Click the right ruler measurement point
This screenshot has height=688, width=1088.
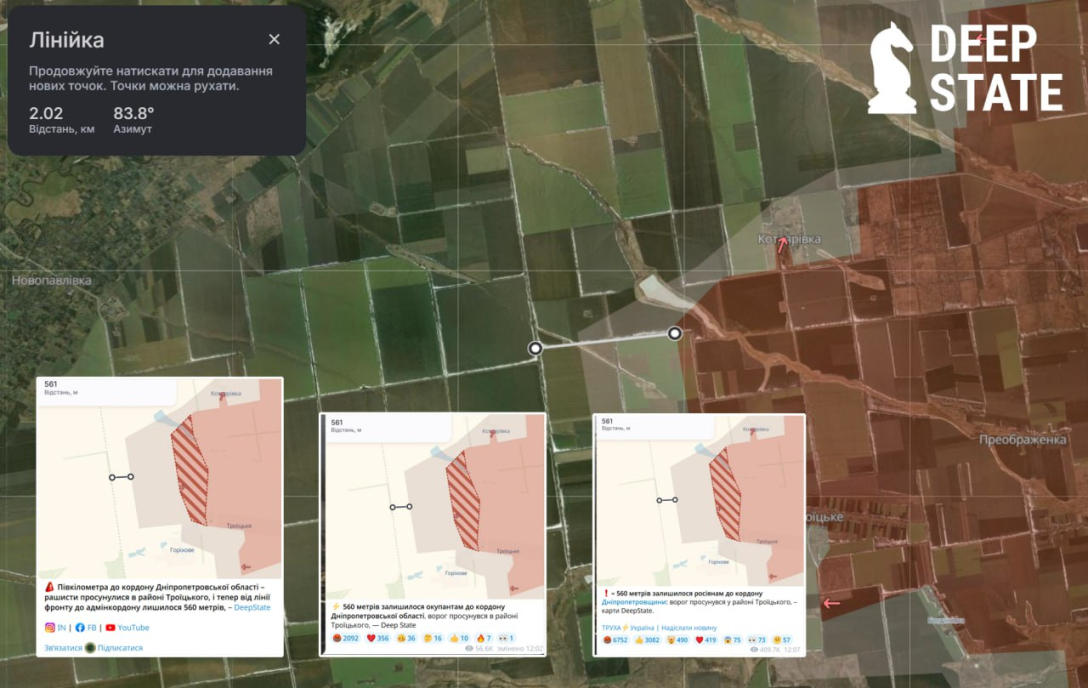click(675, 333)
